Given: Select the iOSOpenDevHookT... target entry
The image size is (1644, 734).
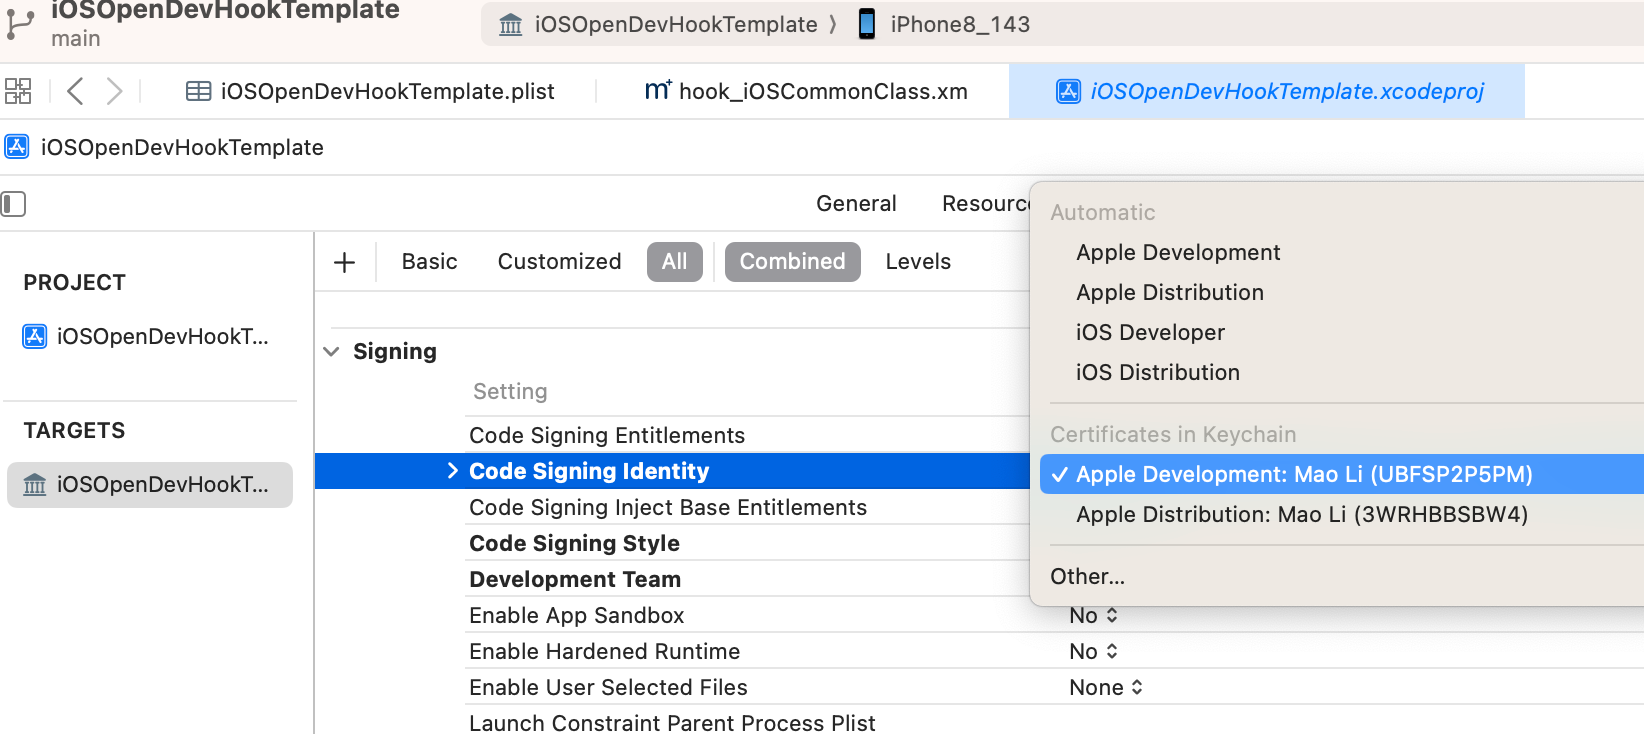Looking at the screenshot, I should click(150, 485).
